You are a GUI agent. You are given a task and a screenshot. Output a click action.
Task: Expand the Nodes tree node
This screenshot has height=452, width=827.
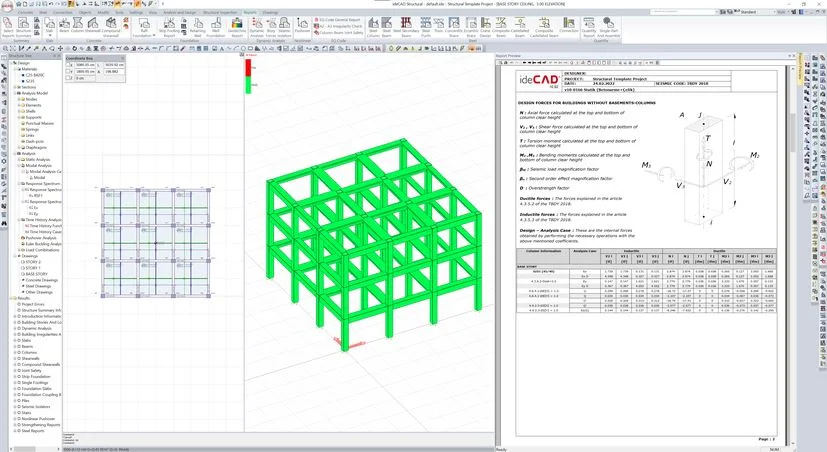19,99
